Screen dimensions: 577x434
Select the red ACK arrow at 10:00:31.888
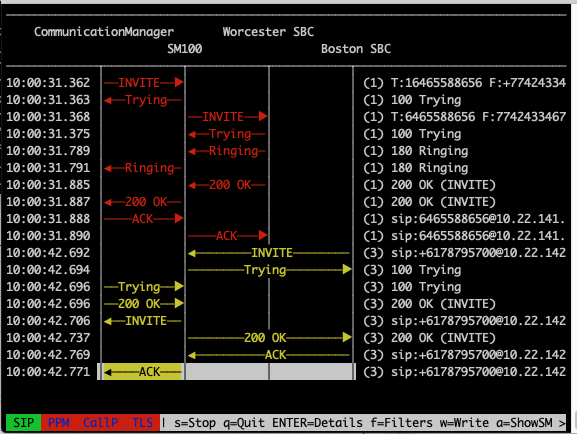click(143, 219)
